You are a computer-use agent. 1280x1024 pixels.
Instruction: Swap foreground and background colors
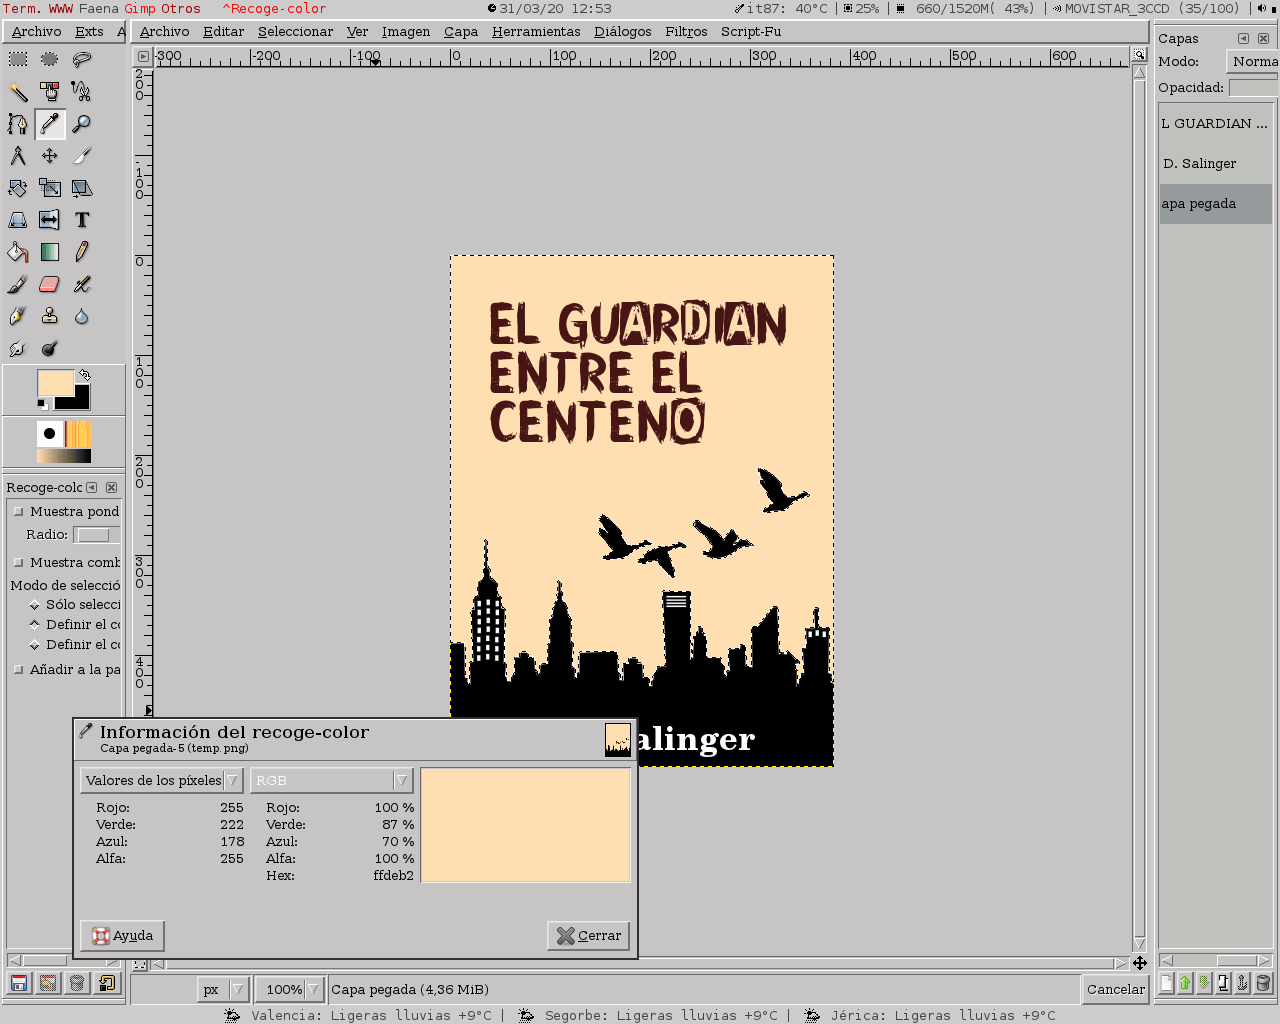coord(85,375)
